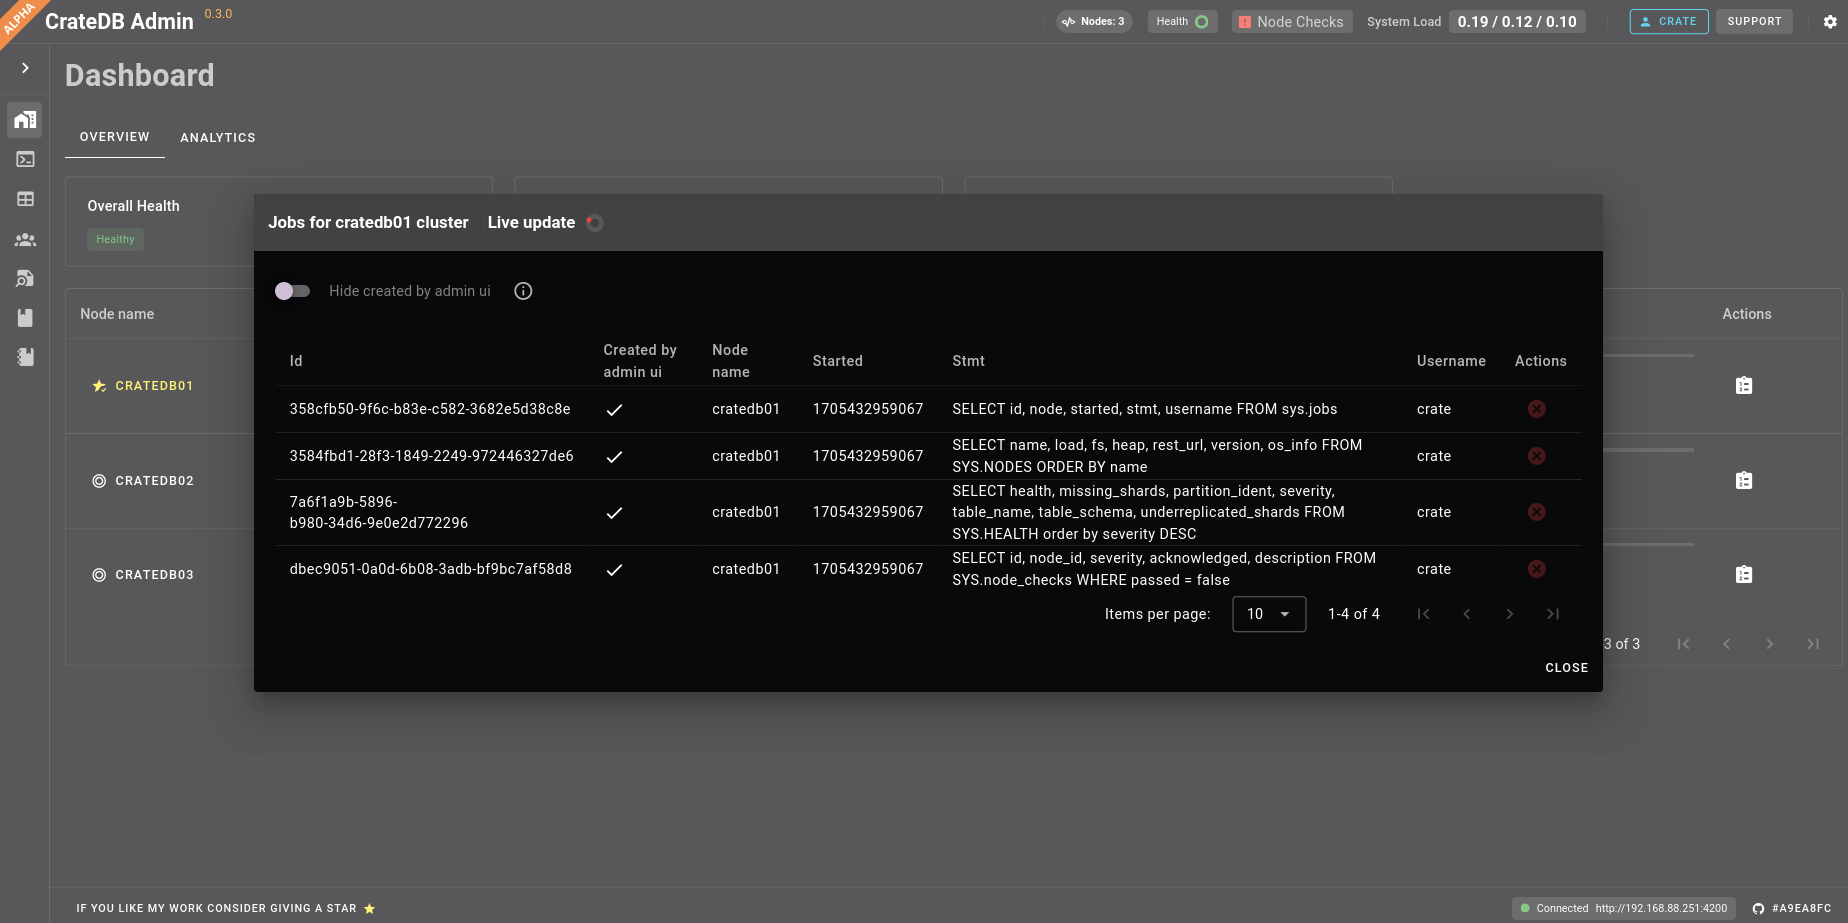Kill job 3584fbd1 with its red cancel icon
This screenshot has height=923, width=1848.
(x=1537, y=456)
